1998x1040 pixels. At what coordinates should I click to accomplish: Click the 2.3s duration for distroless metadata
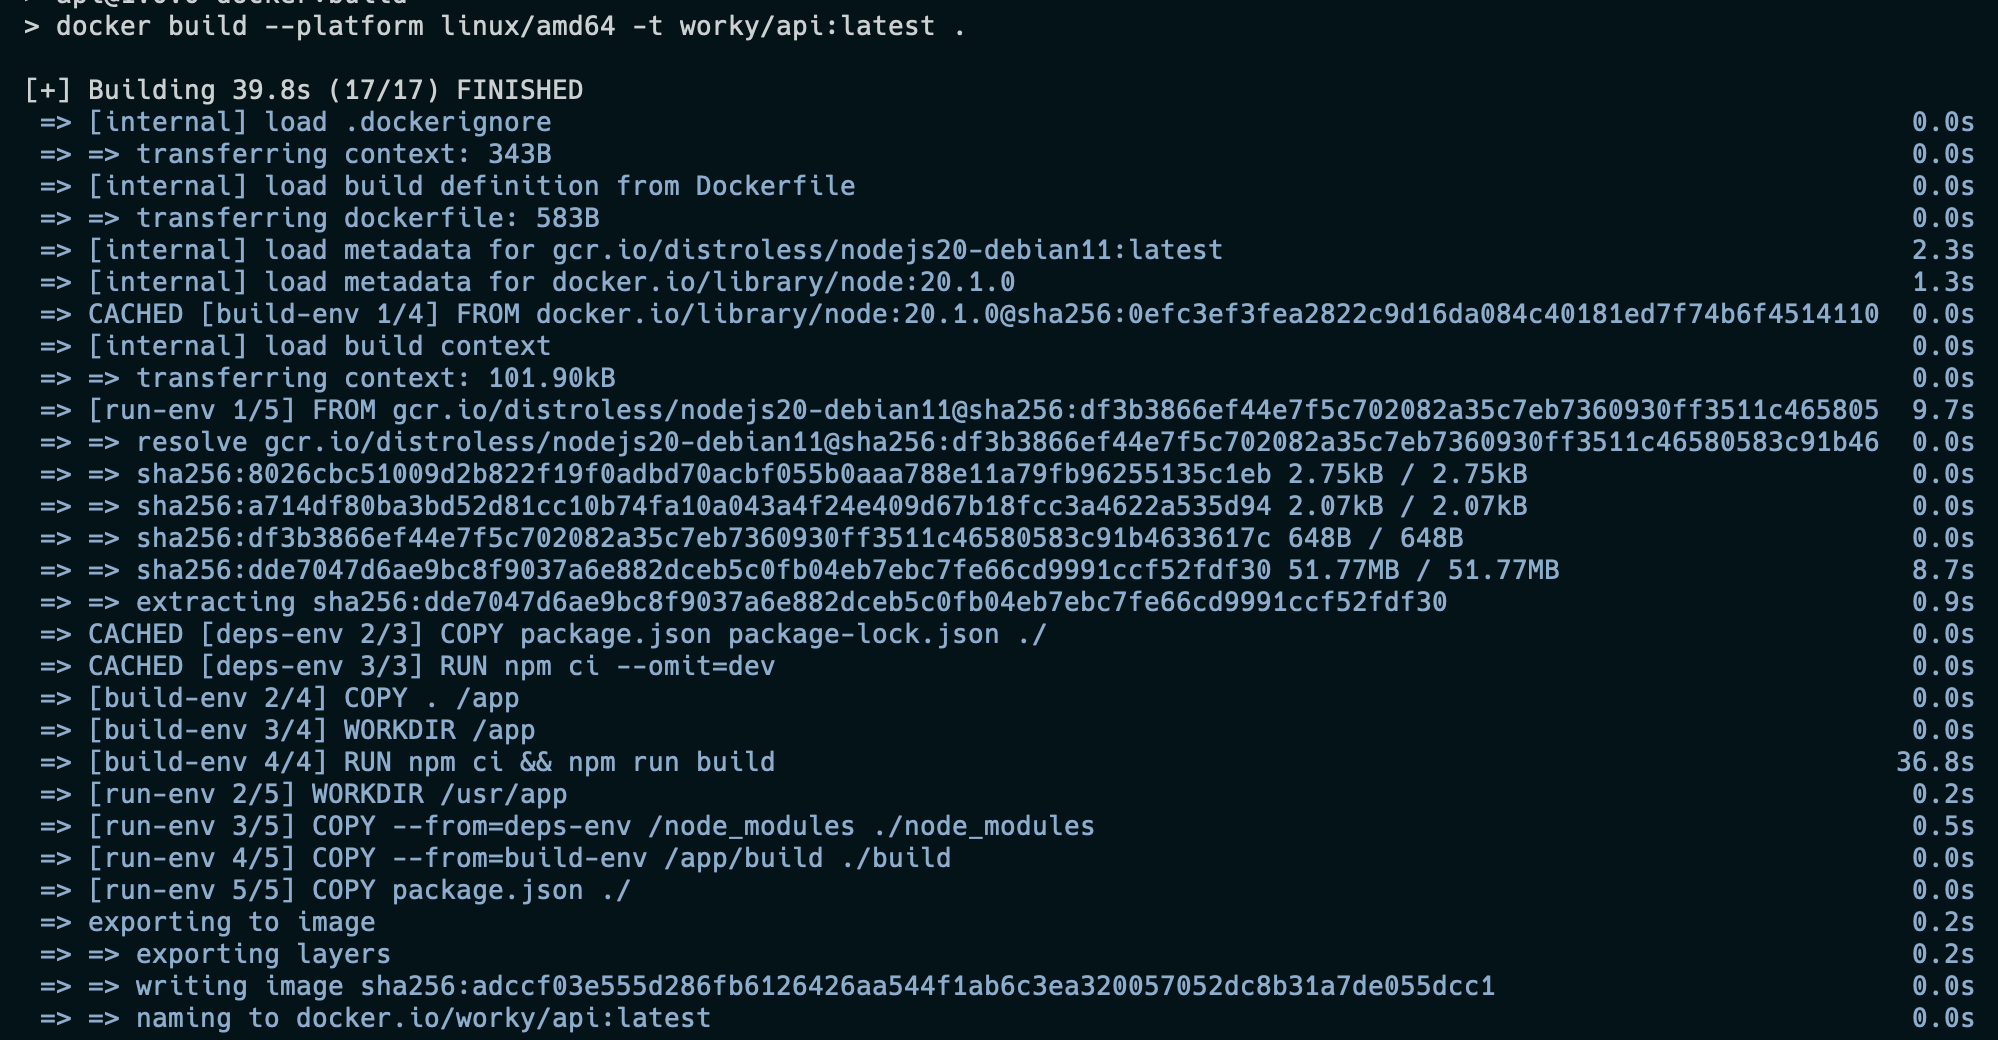pos(1942,250)
